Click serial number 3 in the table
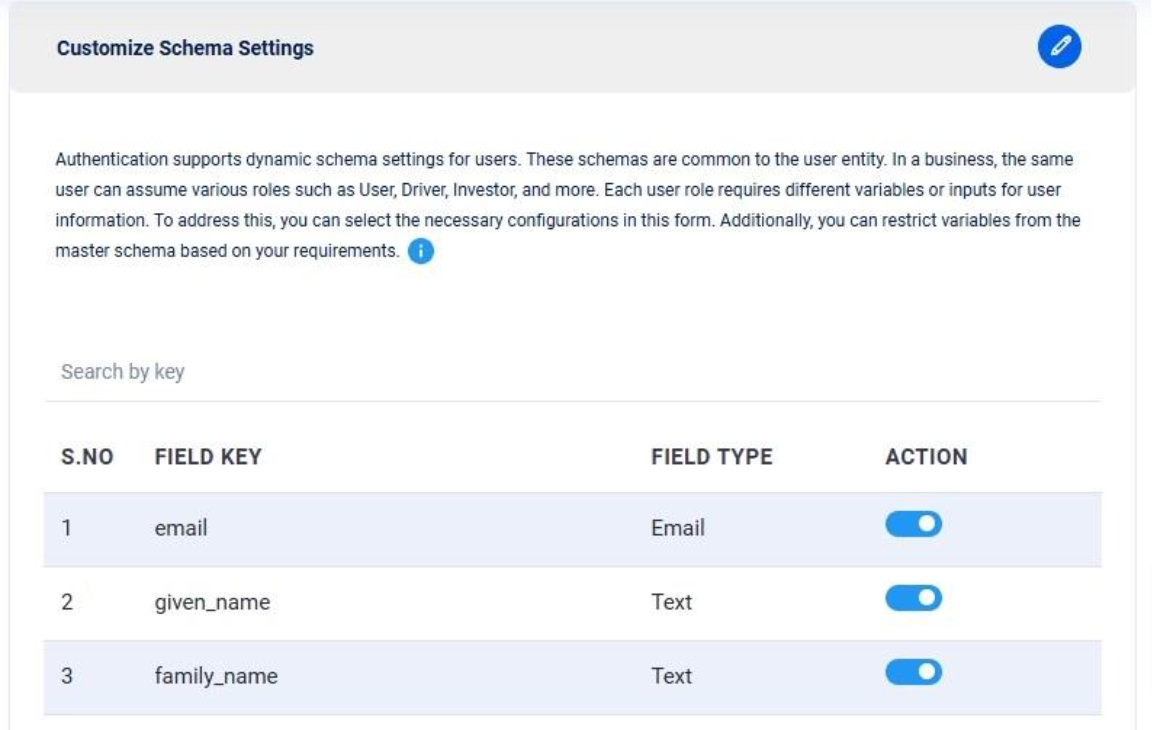The image size is (1152, 730). tap(66, 676)
